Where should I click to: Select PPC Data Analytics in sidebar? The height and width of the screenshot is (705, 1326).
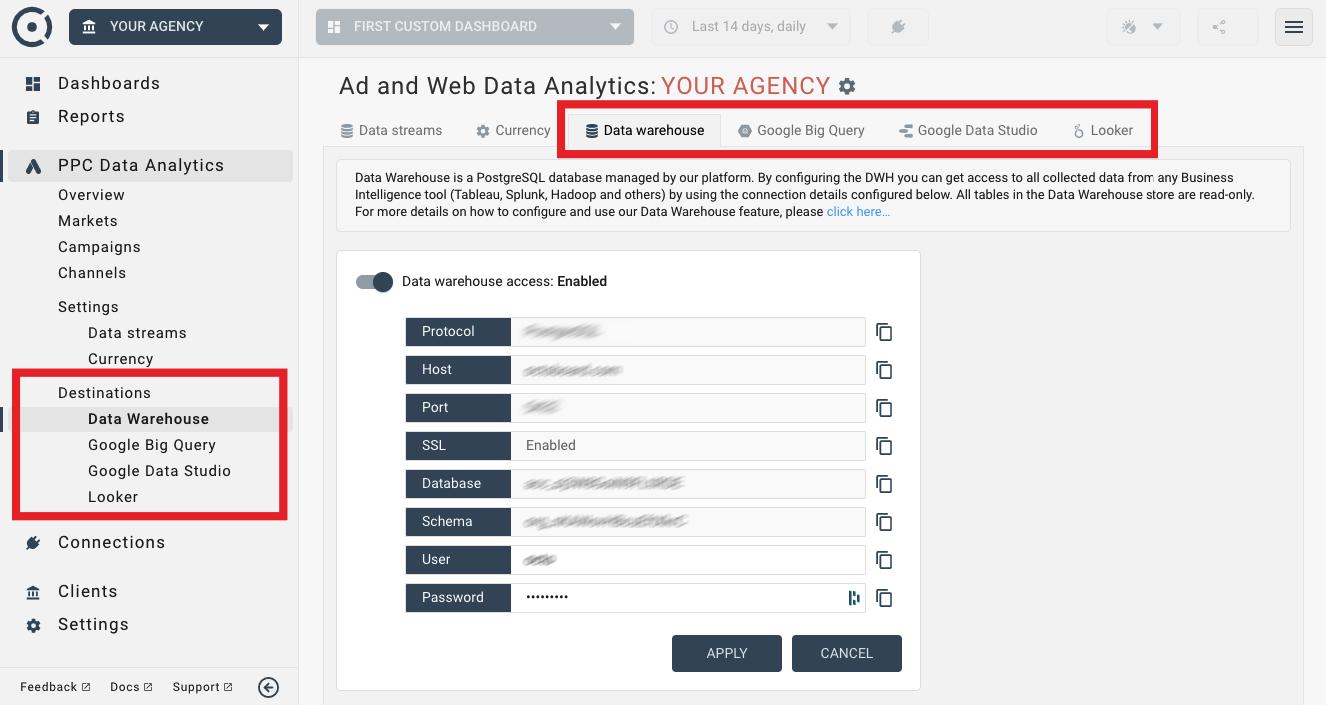(149, 166)
